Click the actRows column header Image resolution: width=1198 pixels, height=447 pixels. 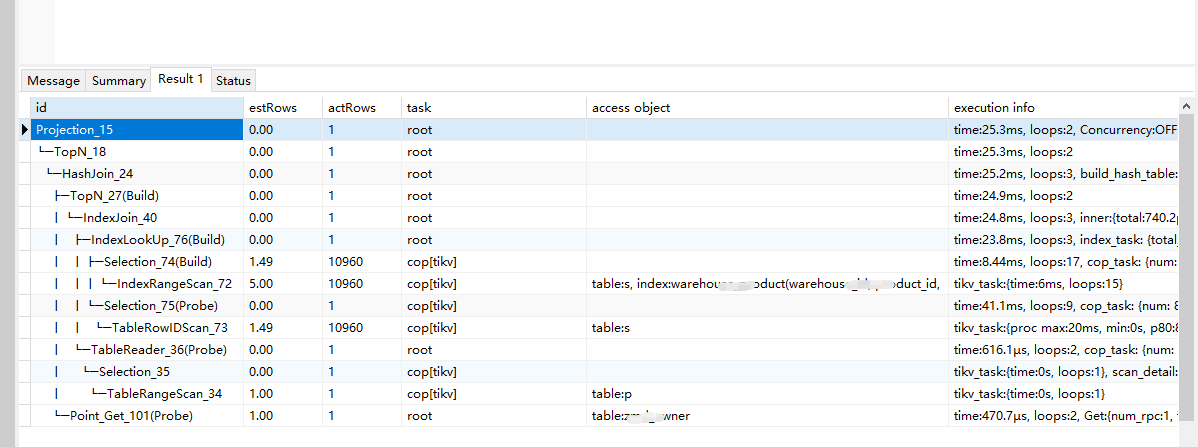[x=361, y=107]
